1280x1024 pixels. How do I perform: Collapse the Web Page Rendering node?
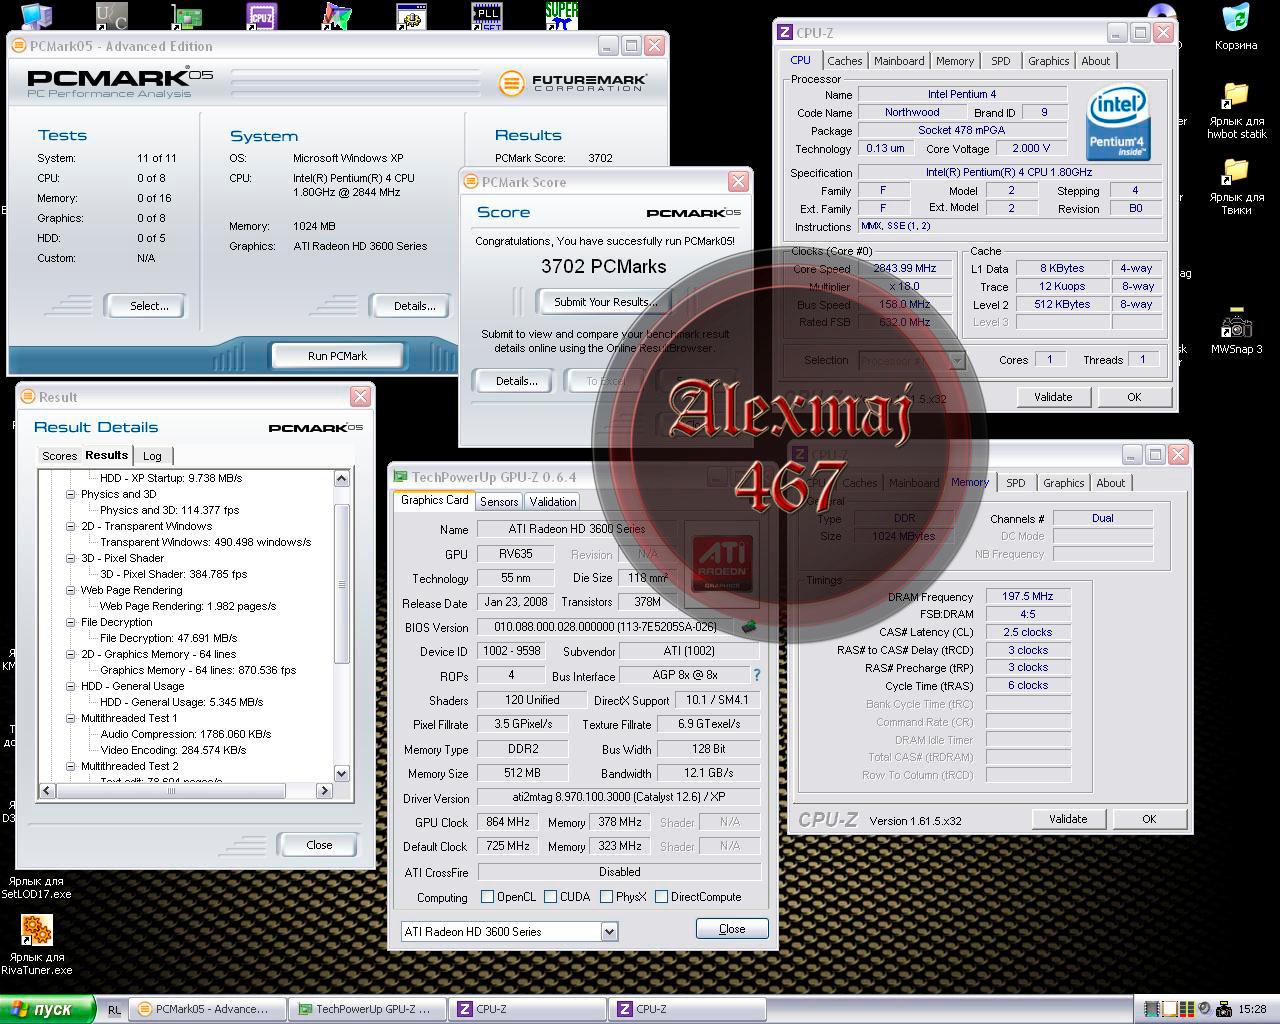point(71,590)
